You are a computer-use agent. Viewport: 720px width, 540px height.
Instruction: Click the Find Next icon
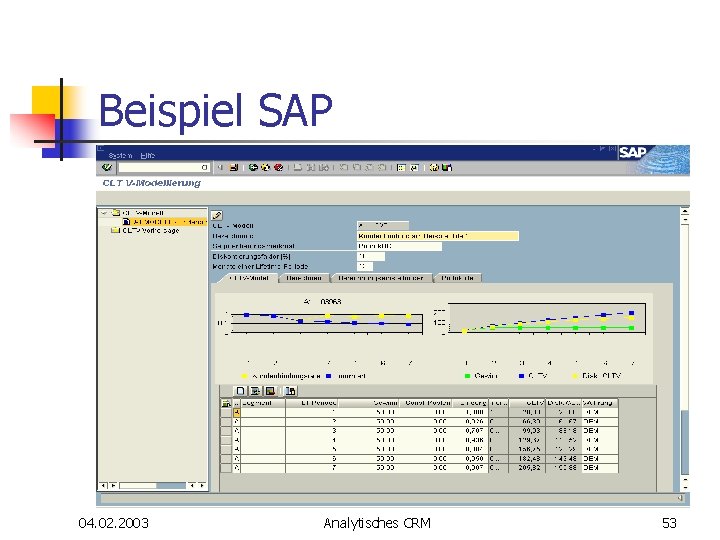[323, 168]
